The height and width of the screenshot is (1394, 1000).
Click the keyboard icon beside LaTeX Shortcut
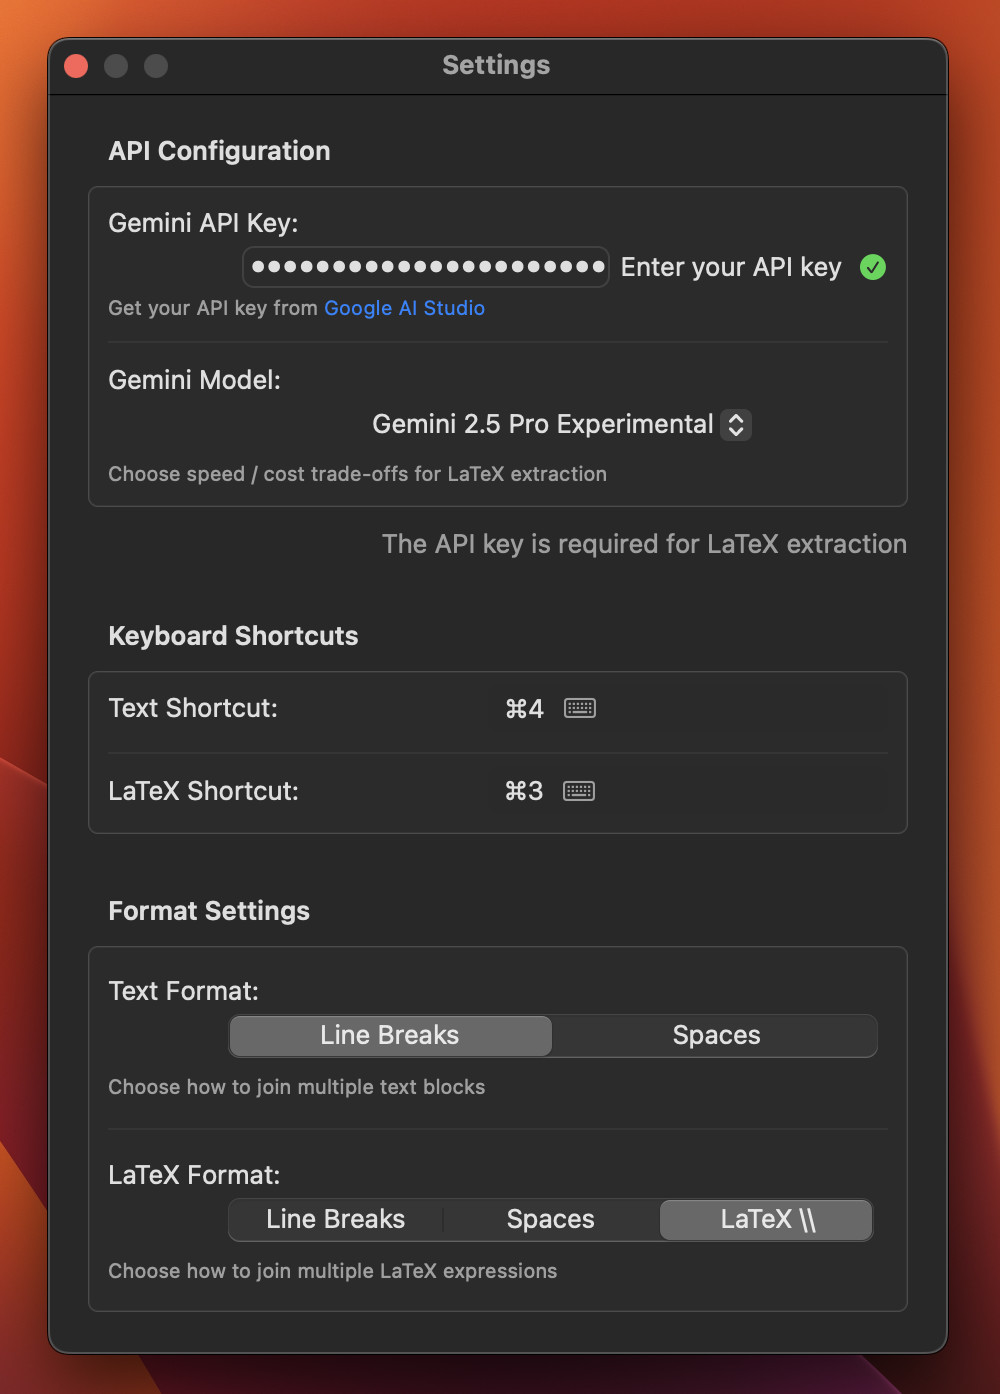[579, 791]
